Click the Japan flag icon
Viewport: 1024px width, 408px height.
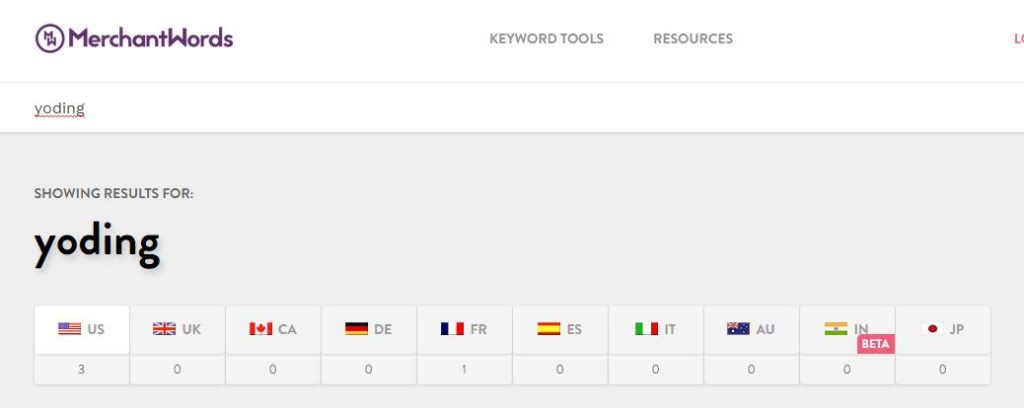[x=932, y=329]
